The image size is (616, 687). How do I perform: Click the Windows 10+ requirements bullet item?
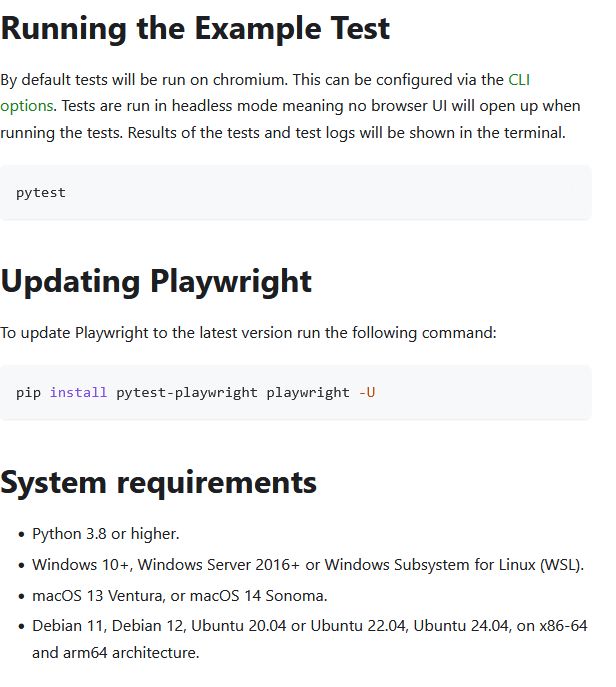coord(308,564)
